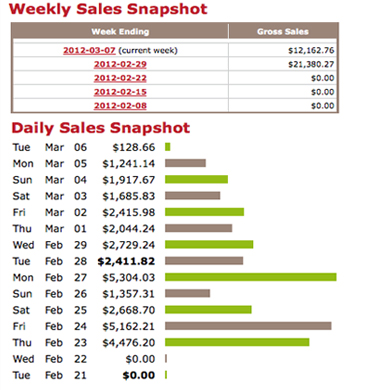Click the Sun Mar 04 green sales bar
Image resolution: width=377 pixels, height=390 pixels.
196,179
